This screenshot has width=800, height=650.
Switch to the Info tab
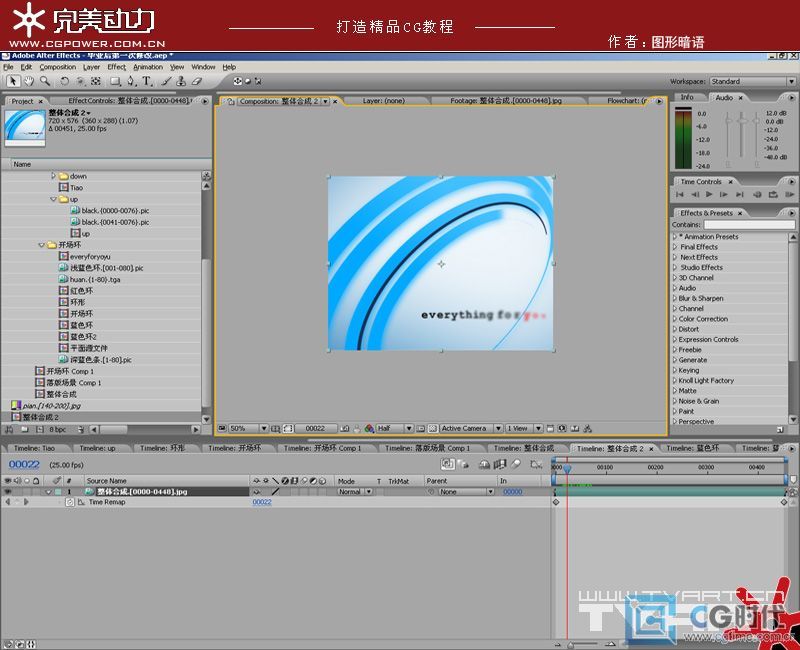point(687,97)
